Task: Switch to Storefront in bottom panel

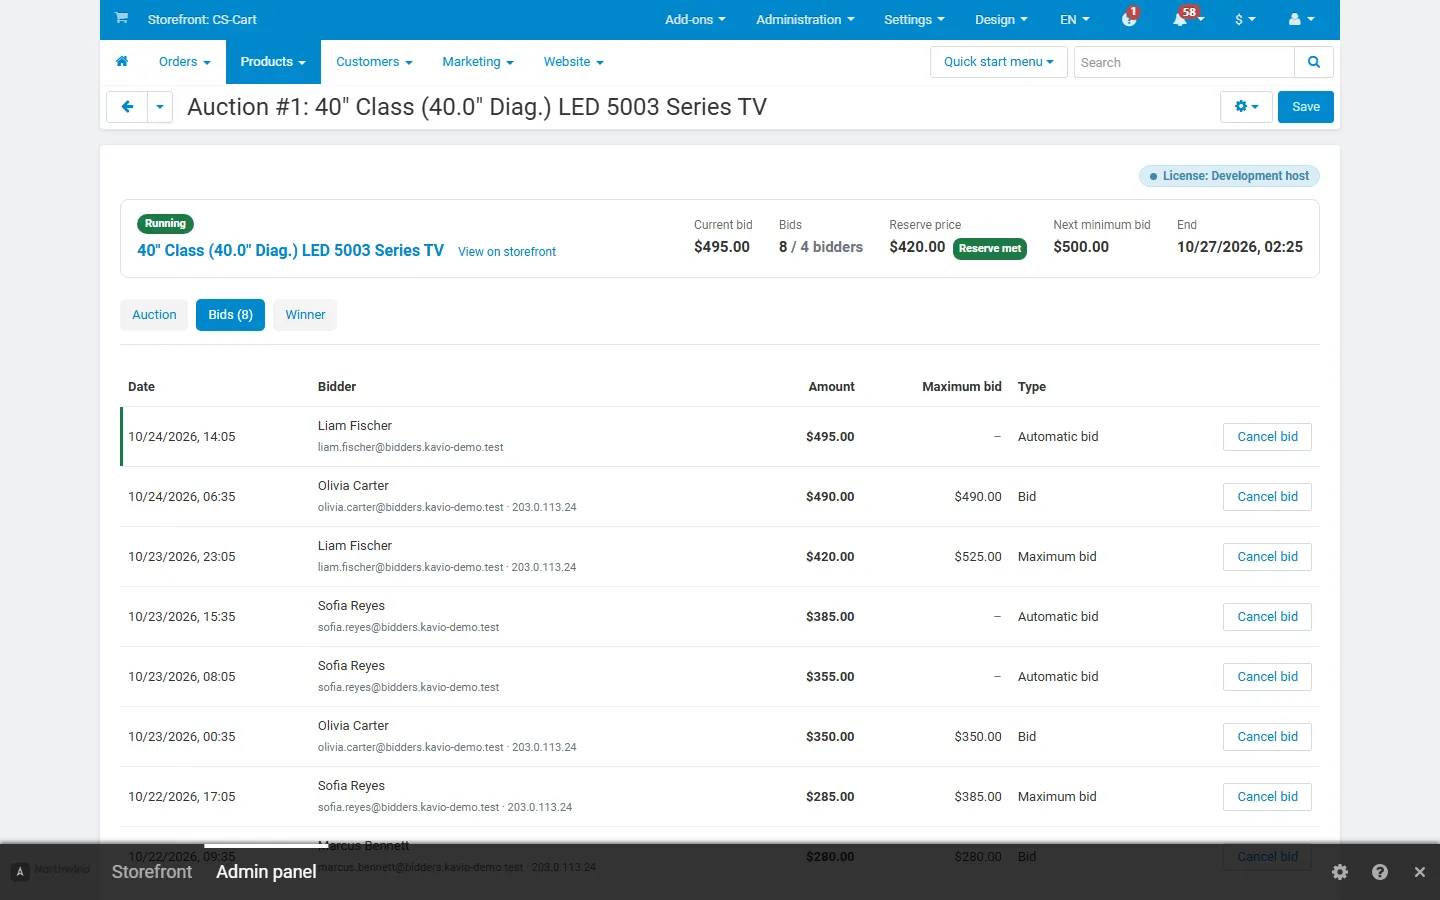Action: pyautogui.click(x=152, y=872)
